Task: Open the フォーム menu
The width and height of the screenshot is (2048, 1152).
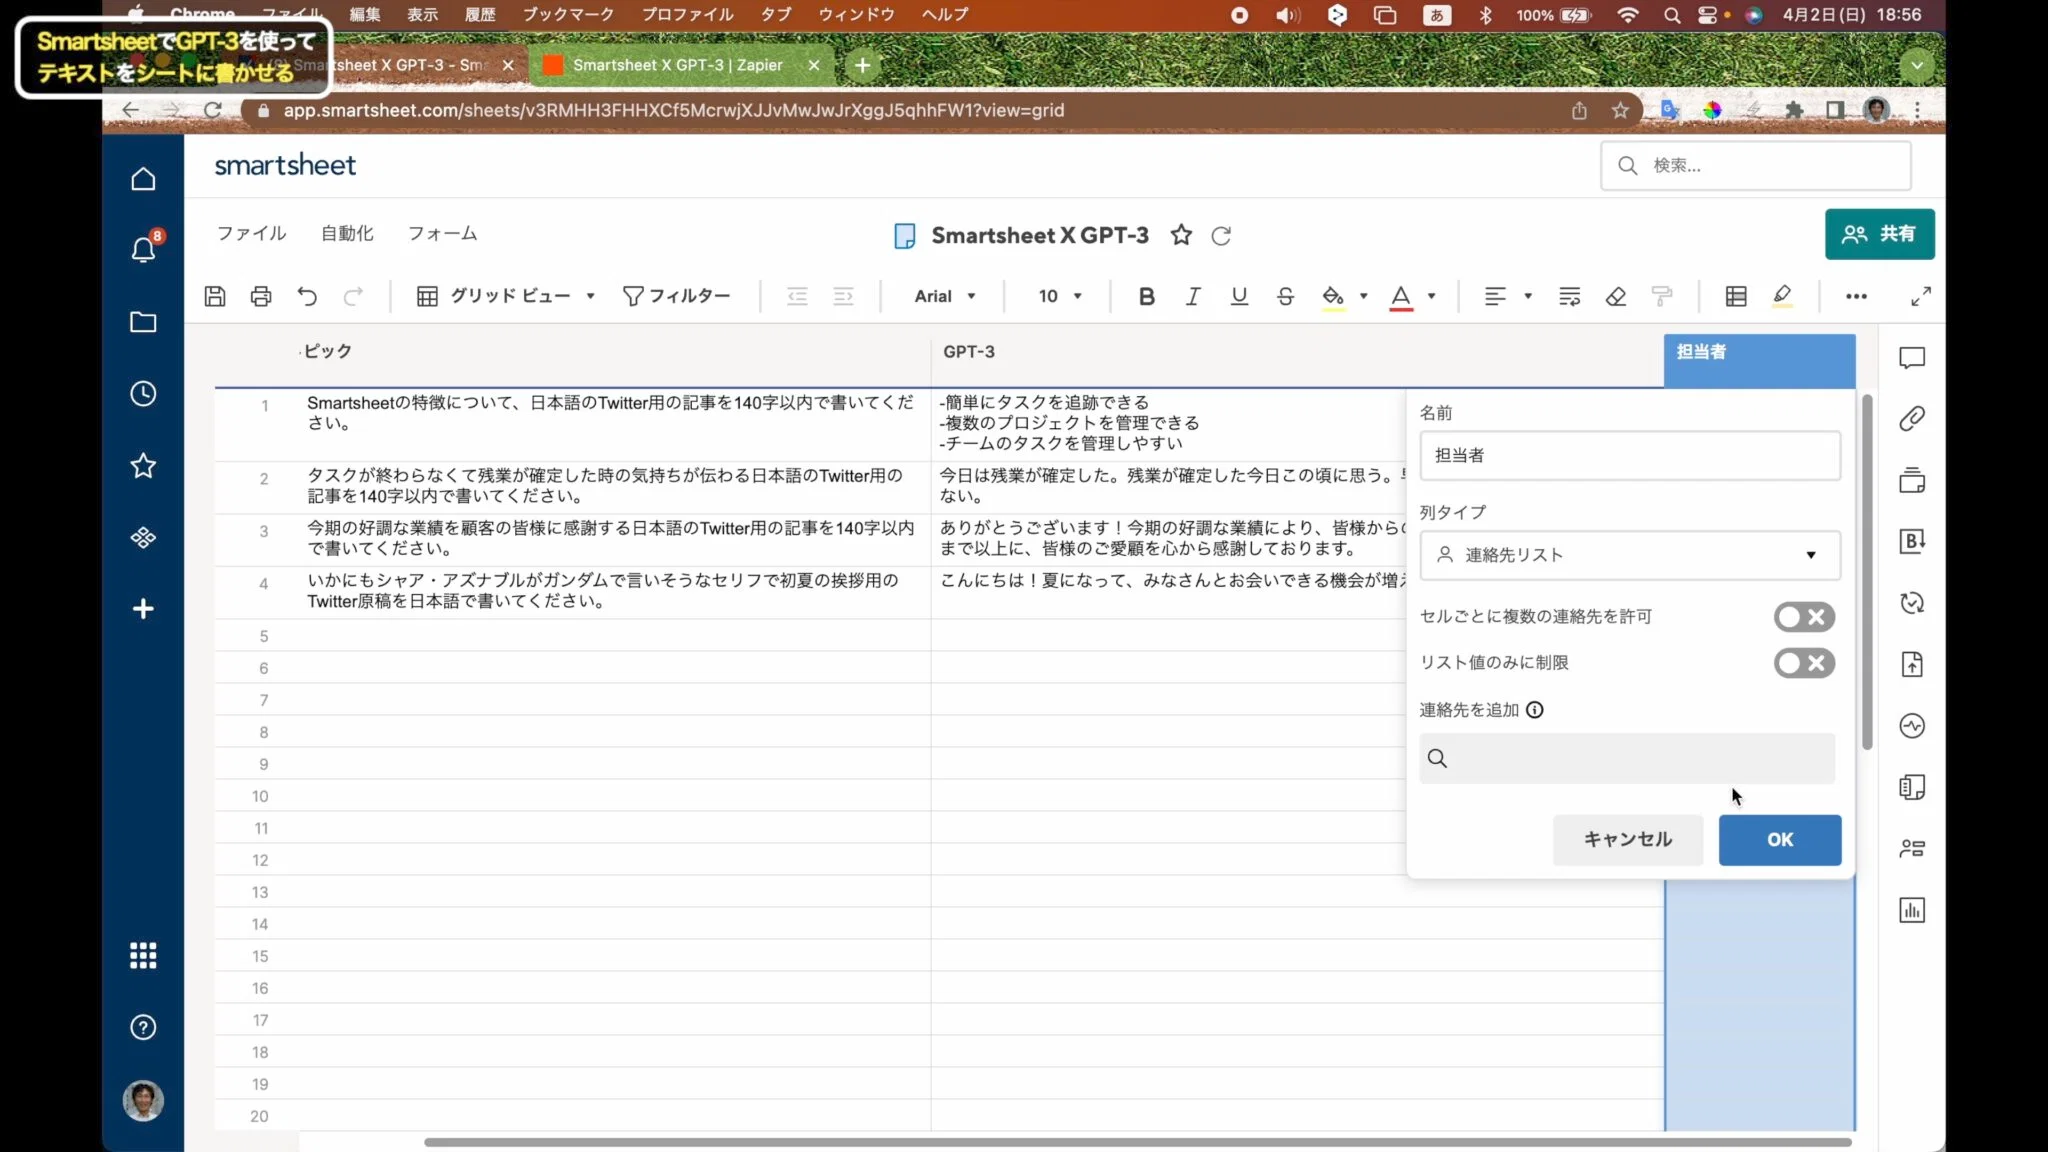Action: pos(442,233)
